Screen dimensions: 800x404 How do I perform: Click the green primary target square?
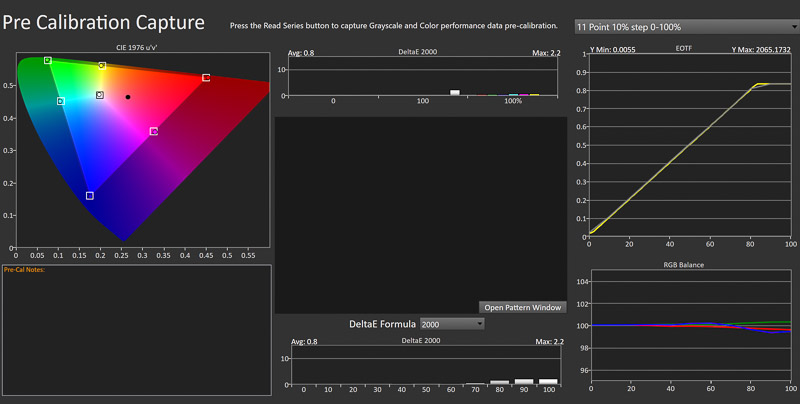pos(48,61)
